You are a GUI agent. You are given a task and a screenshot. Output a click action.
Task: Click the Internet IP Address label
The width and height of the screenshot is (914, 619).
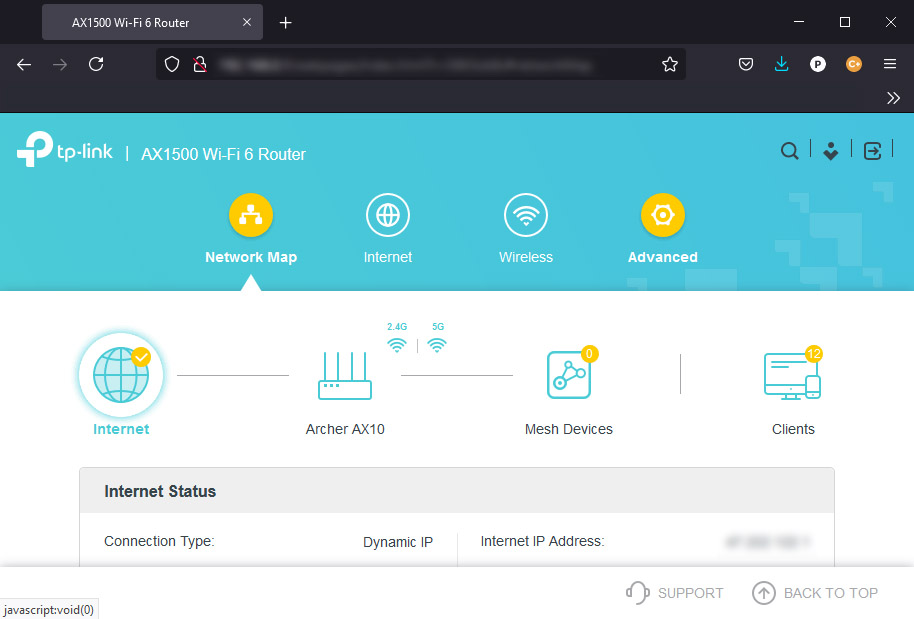coord(542,541)
